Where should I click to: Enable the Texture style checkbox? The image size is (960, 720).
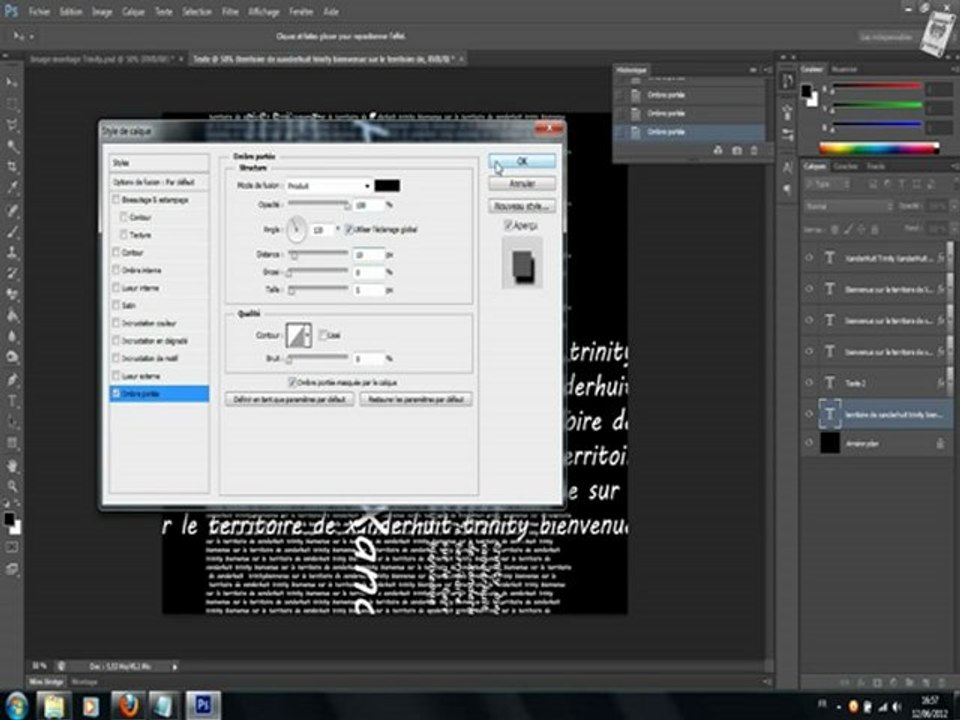tap(124, 234)
